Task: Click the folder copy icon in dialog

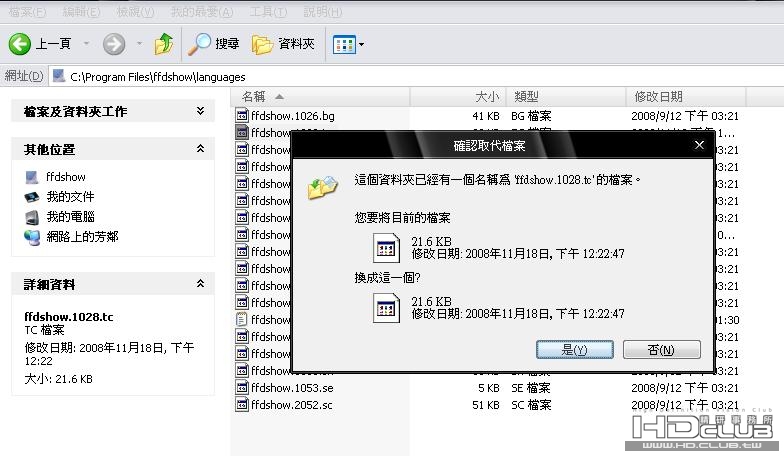Action: click(322, 187)
